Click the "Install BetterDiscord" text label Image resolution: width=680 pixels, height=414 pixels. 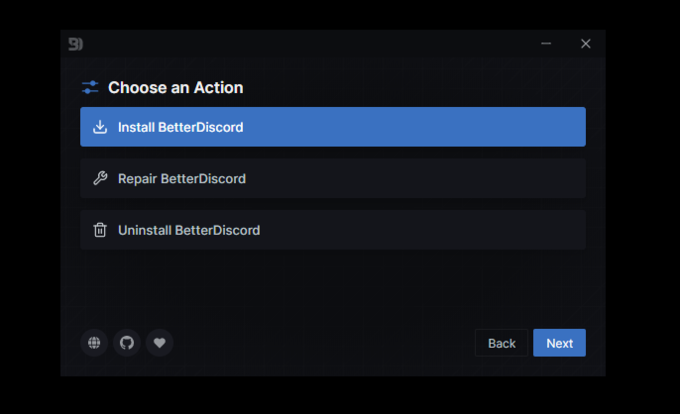180,127
